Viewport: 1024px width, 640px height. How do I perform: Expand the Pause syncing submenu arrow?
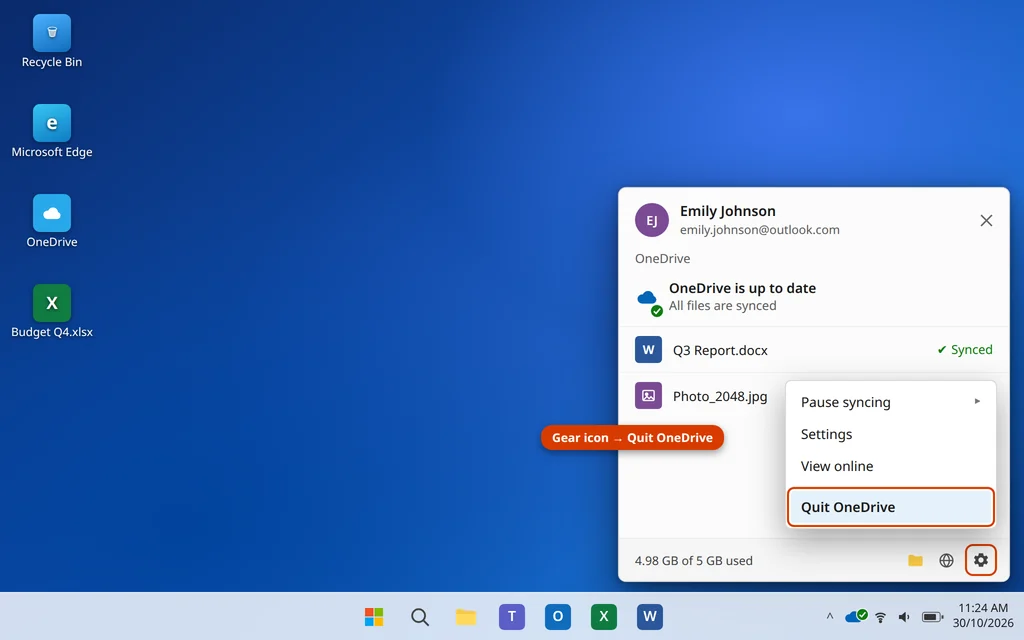click(977, 401)
